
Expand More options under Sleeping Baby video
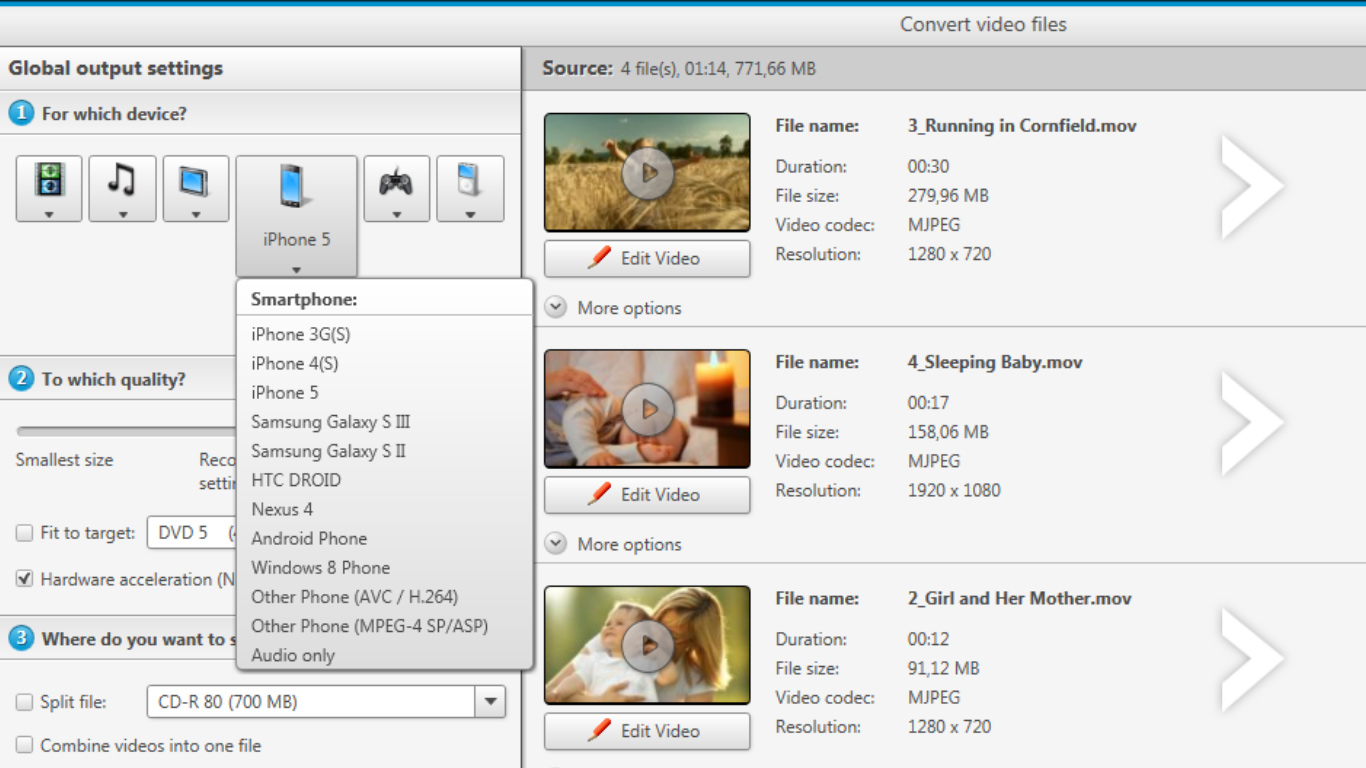[x=614, y=544]
